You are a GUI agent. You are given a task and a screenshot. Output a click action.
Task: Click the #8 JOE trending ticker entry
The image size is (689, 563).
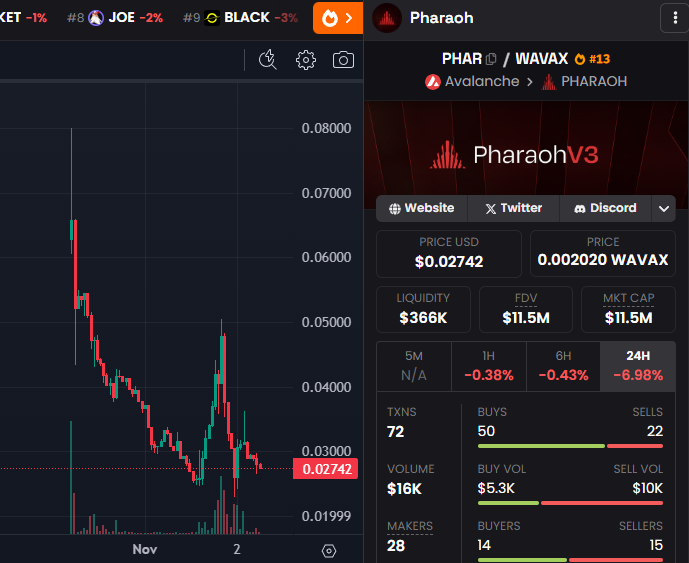[115, 18]
